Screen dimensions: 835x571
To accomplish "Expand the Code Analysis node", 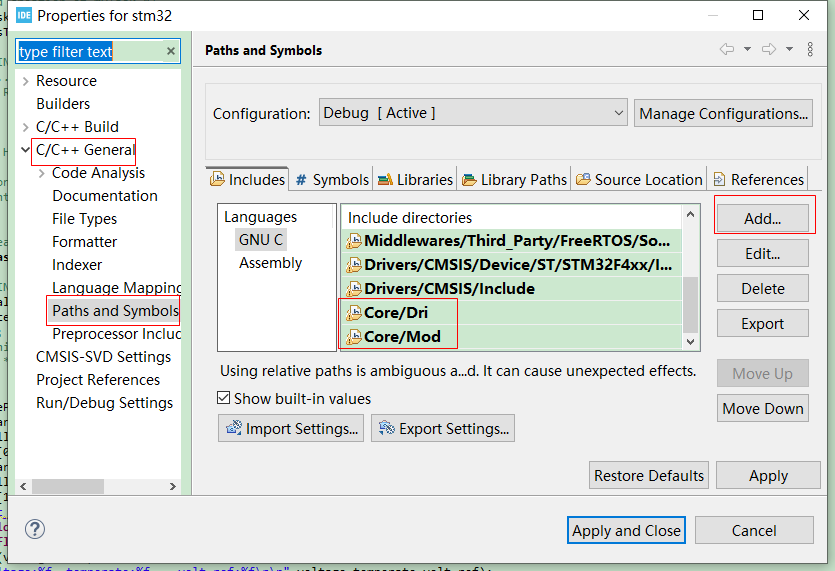I will tap(42, 173).
